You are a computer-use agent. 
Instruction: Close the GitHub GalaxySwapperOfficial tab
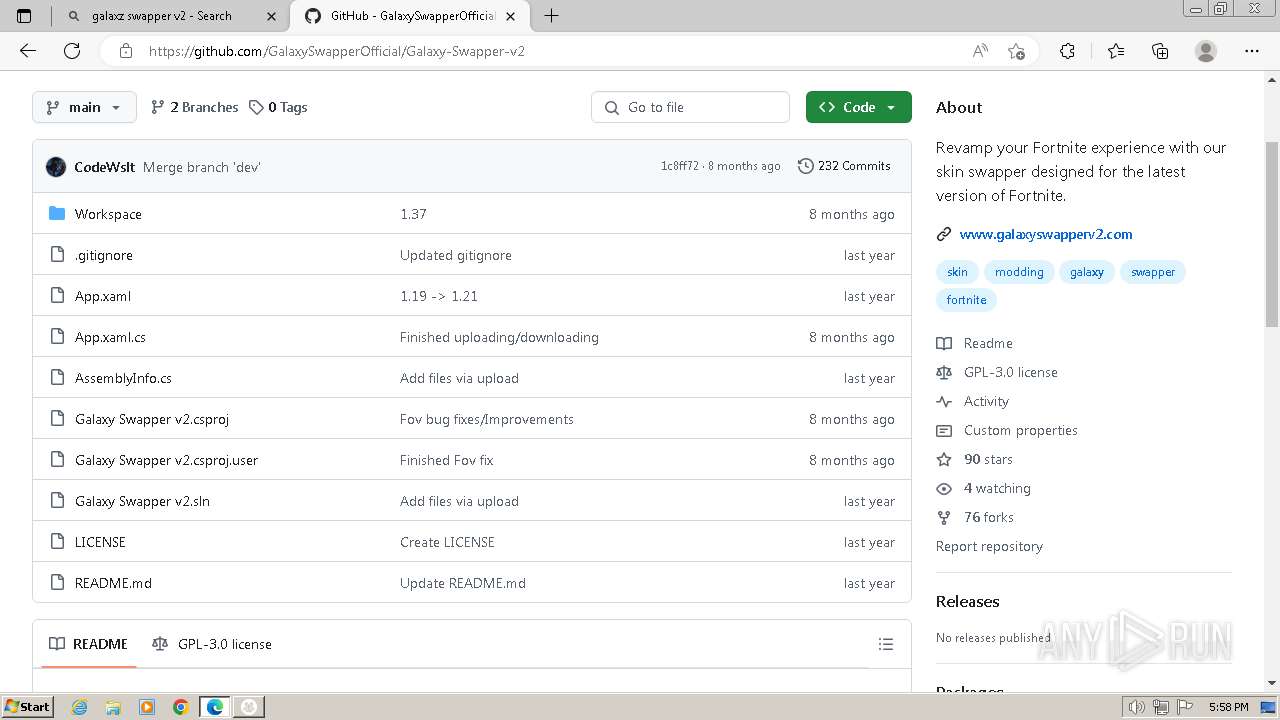510,16
